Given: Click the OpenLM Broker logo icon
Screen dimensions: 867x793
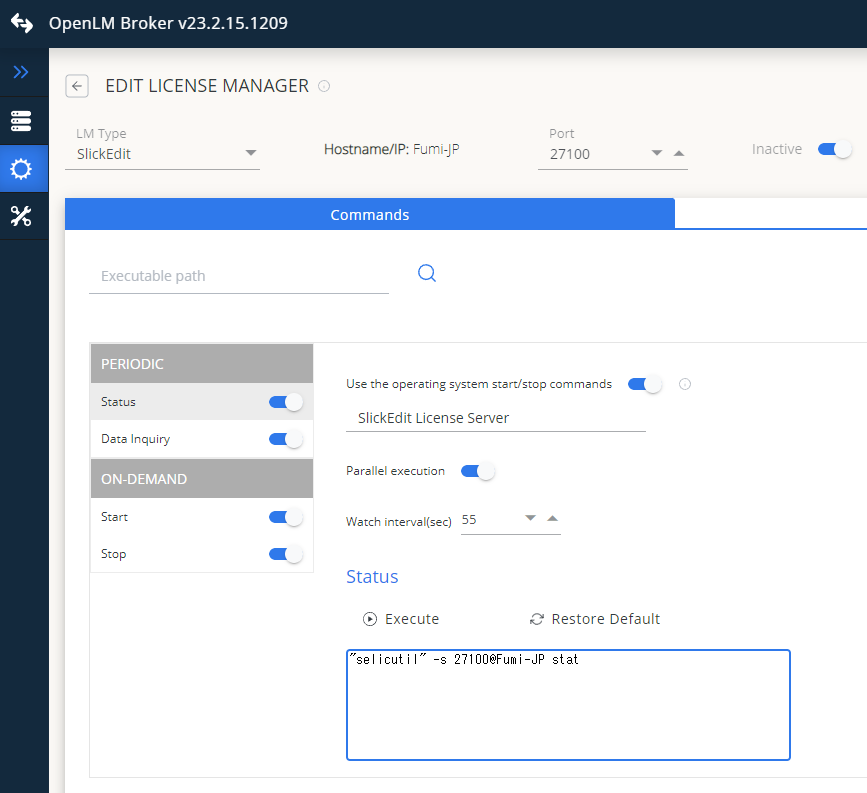Looking at the screenshot, I should [x=21, y=21].
